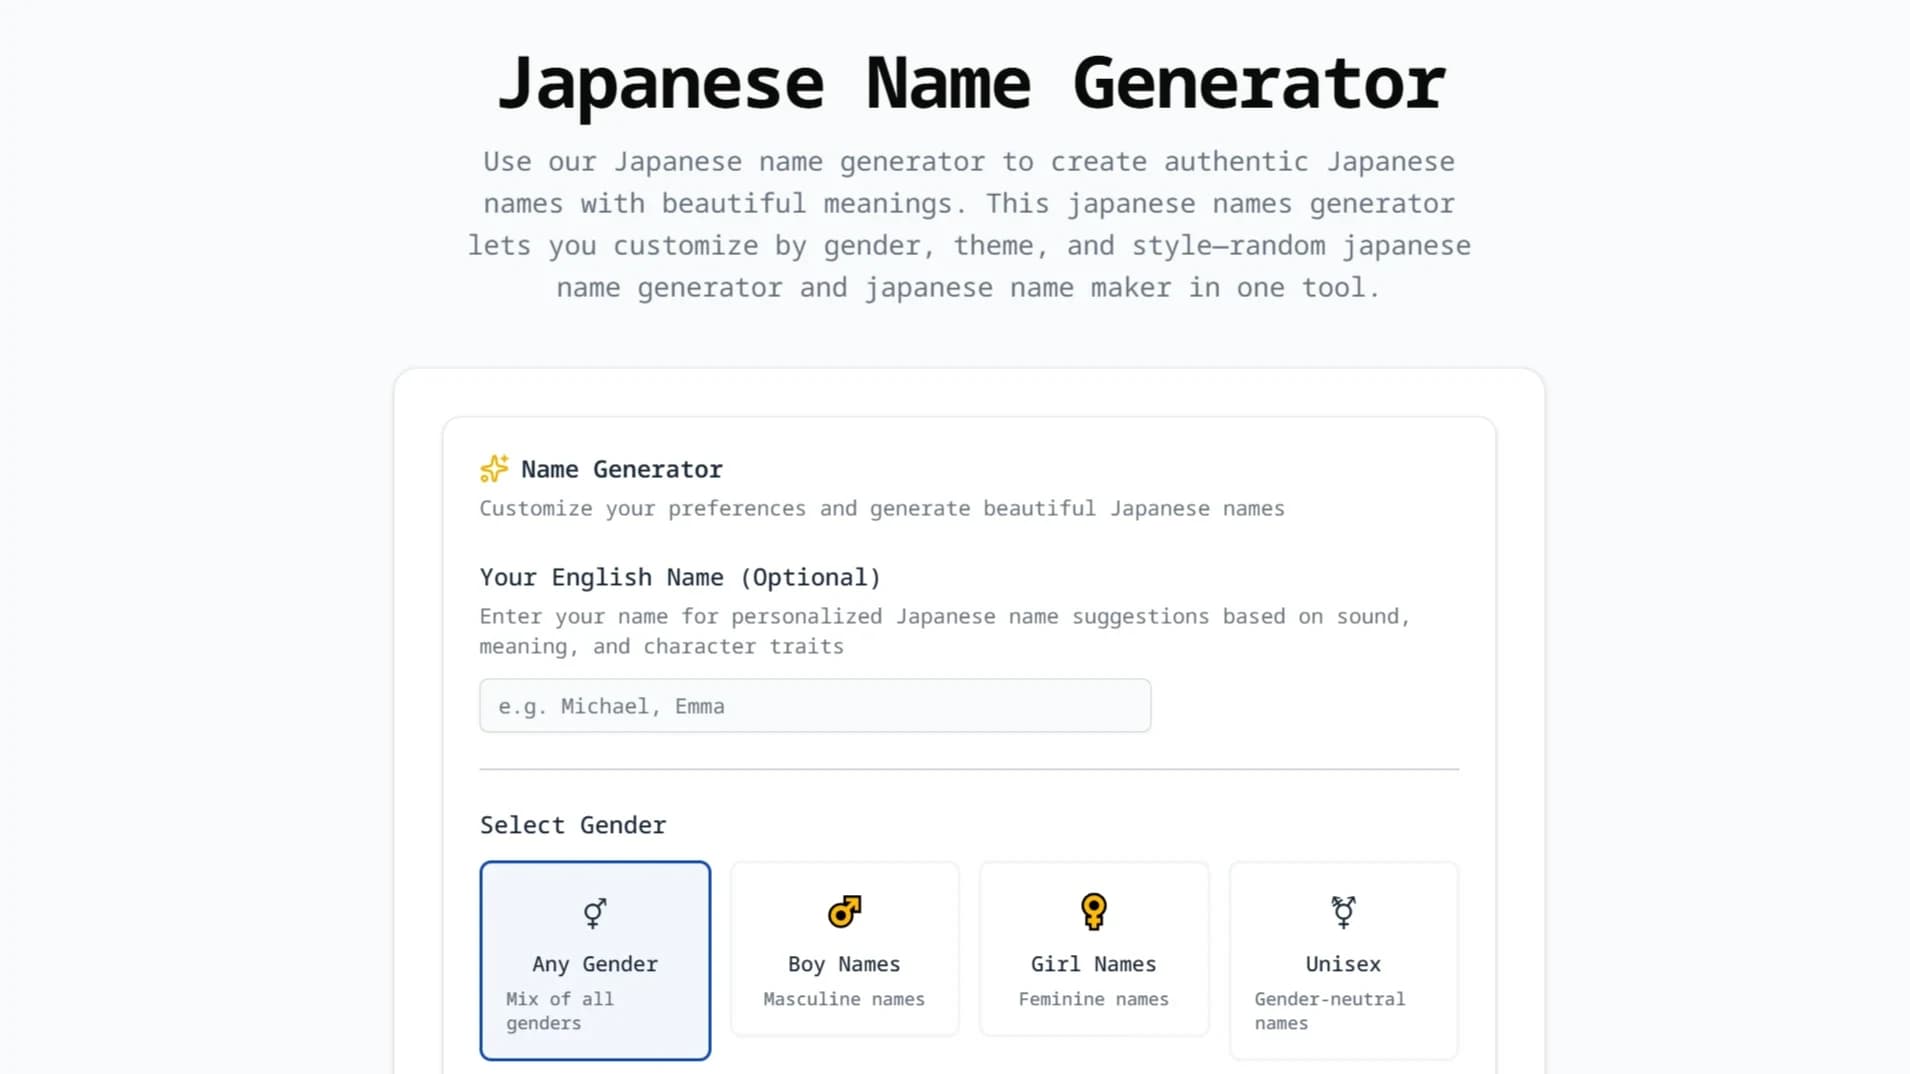Select the Girl Names option label
Screen dimensions: 1910x1074
tap(1094, 964)
